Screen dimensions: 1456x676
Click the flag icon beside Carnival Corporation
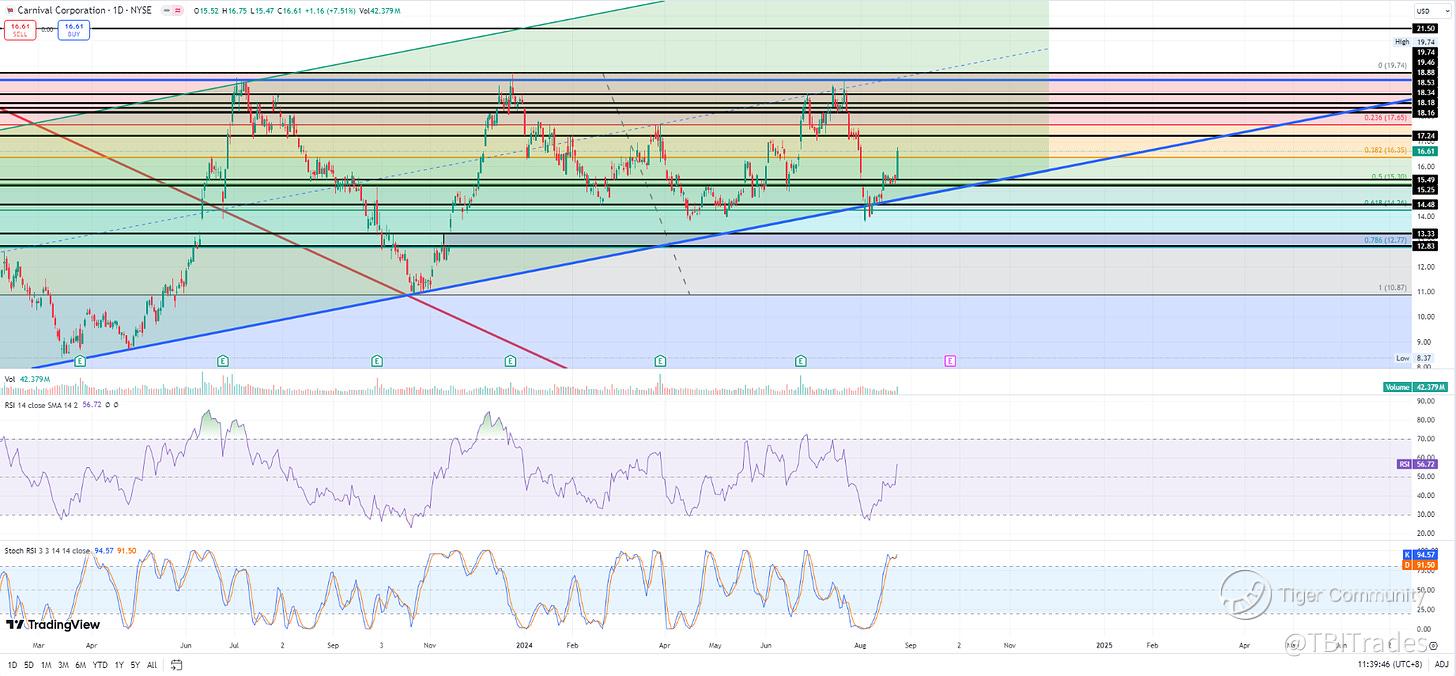coord(11,8)
